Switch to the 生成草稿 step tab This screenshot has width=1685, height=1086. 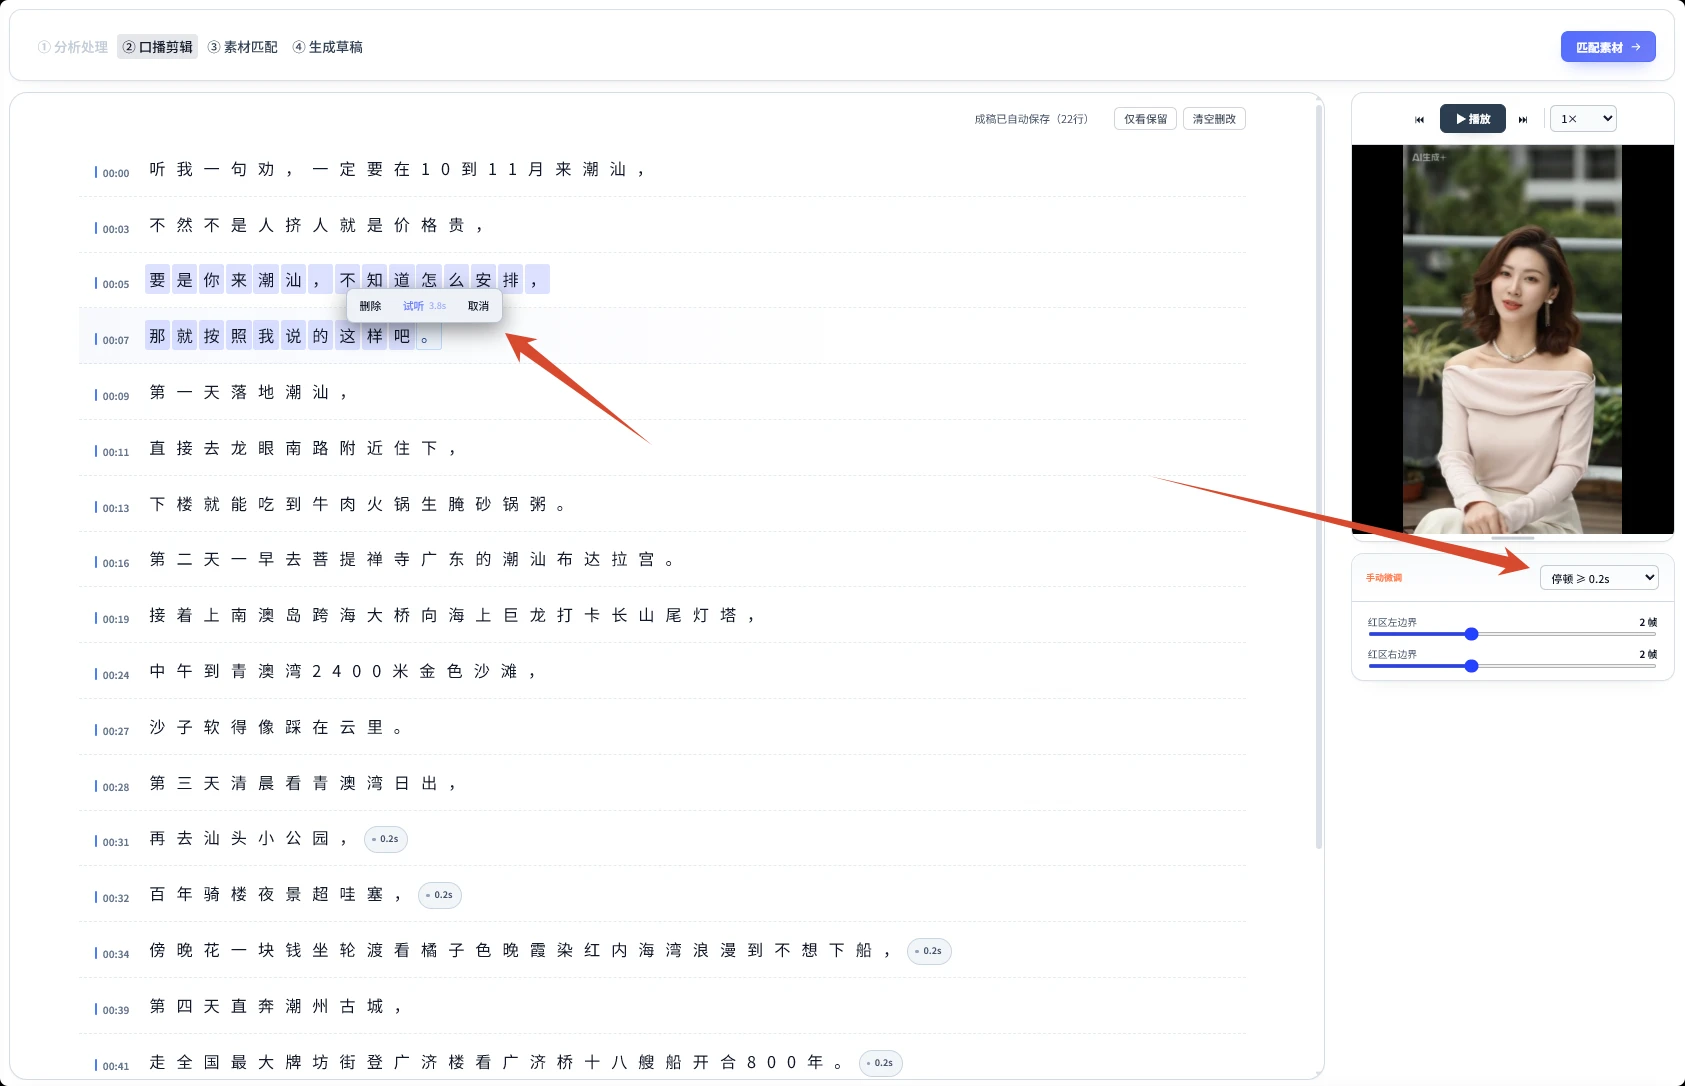(328, 47)
